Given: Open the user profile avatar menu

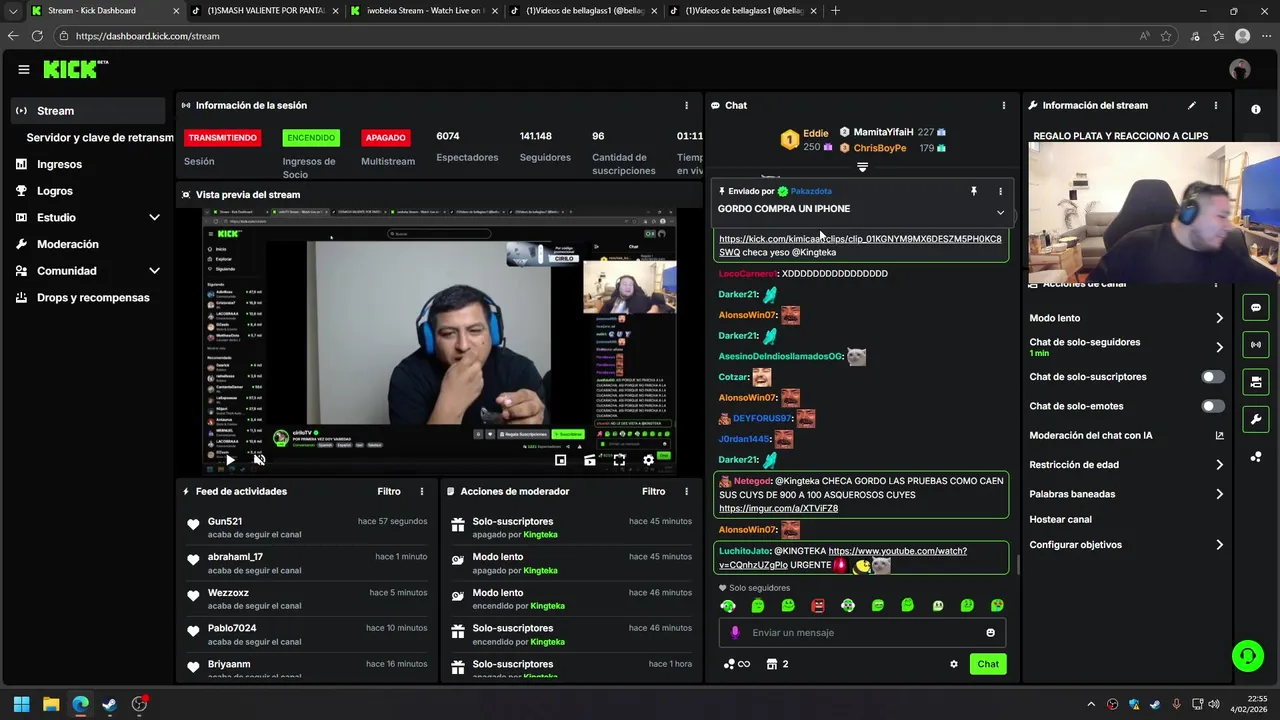Looking at the screenshot, I should [x=1240, y=69].
